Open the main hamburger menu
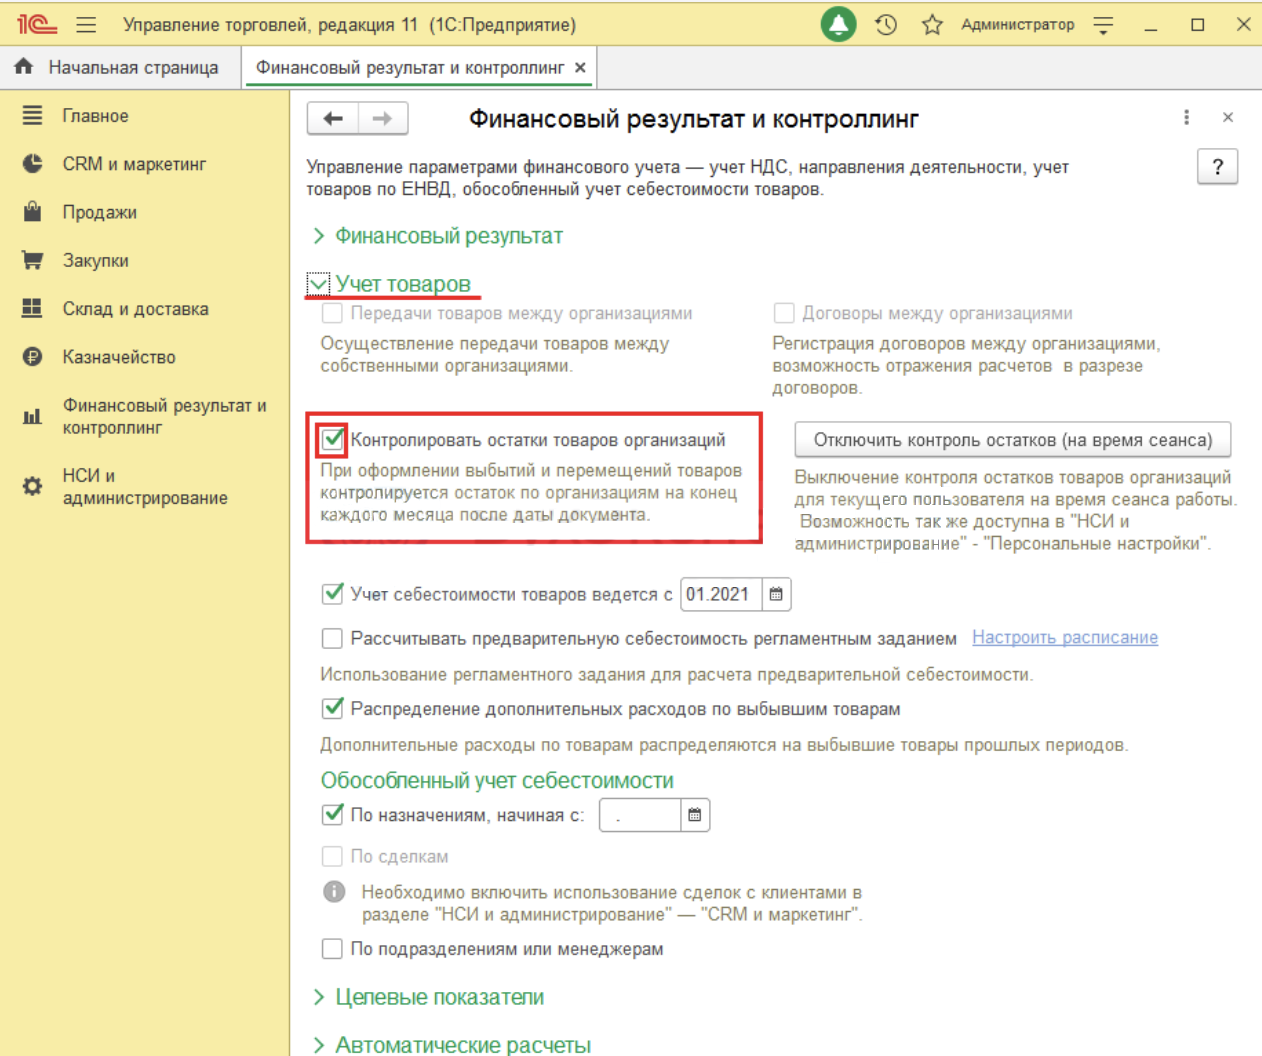Image resolution: width=1262 pixels, height=1056 pixels. click(x=87, y=24)
